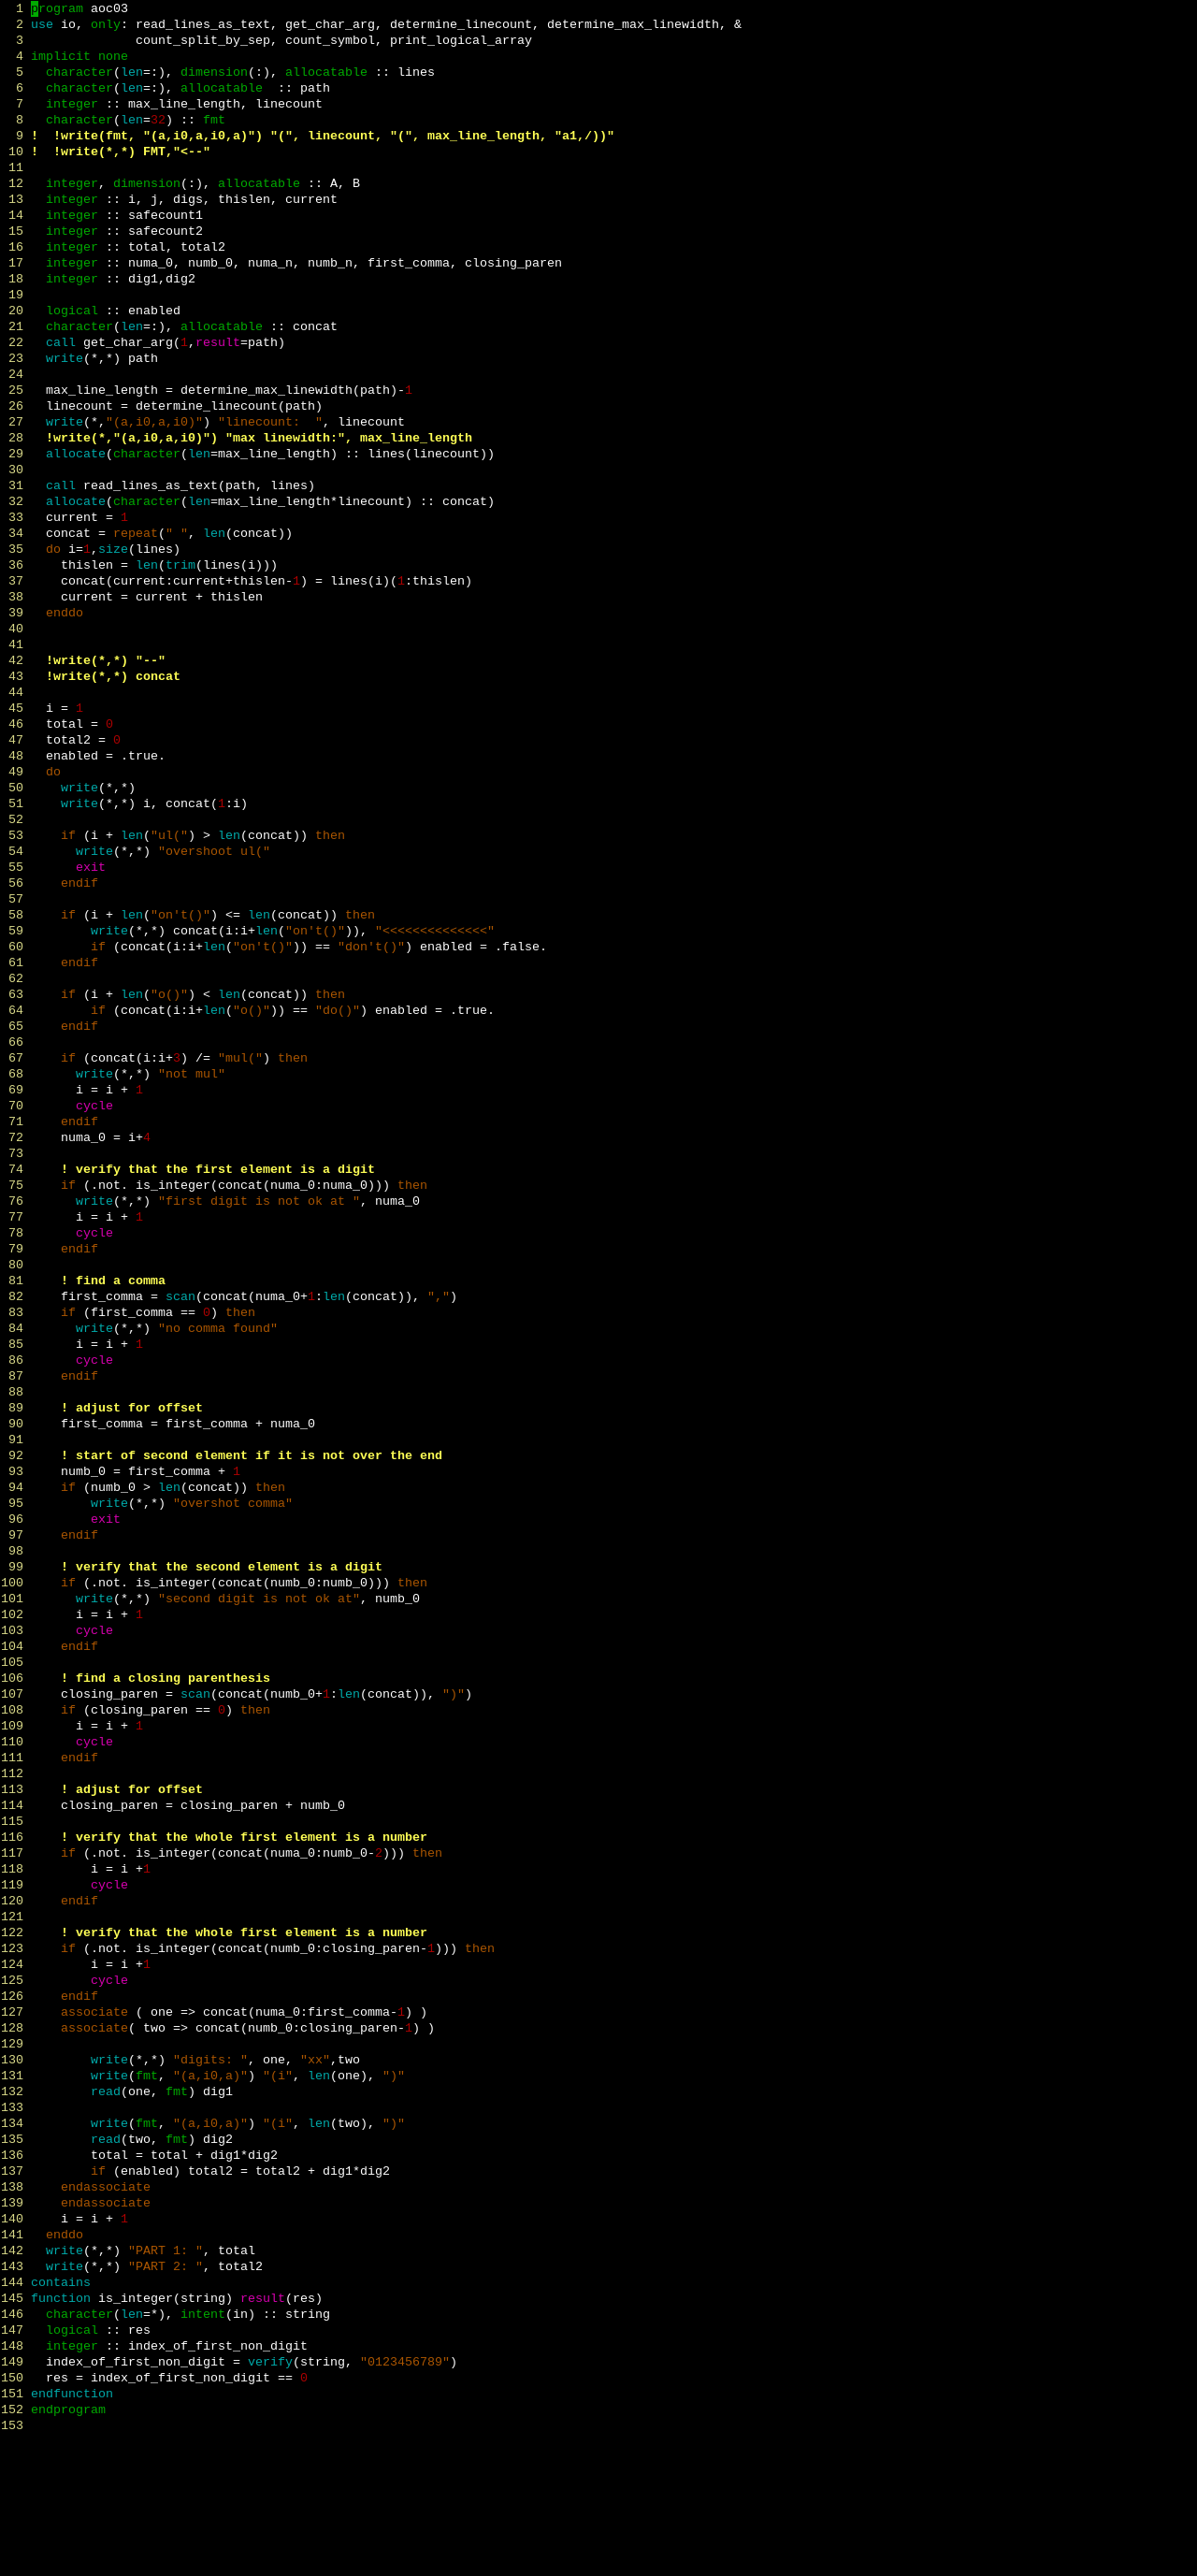Click the 'read(one, fmt) dig1' statement
1197x2576 pixels.
162,2092
